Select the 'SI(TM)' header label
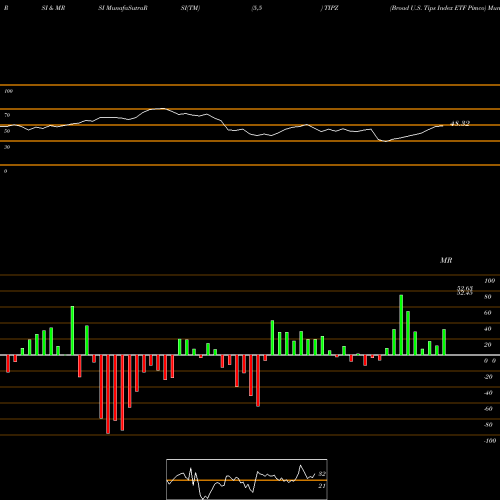This screenshot has width=500, height=500. 190,8
